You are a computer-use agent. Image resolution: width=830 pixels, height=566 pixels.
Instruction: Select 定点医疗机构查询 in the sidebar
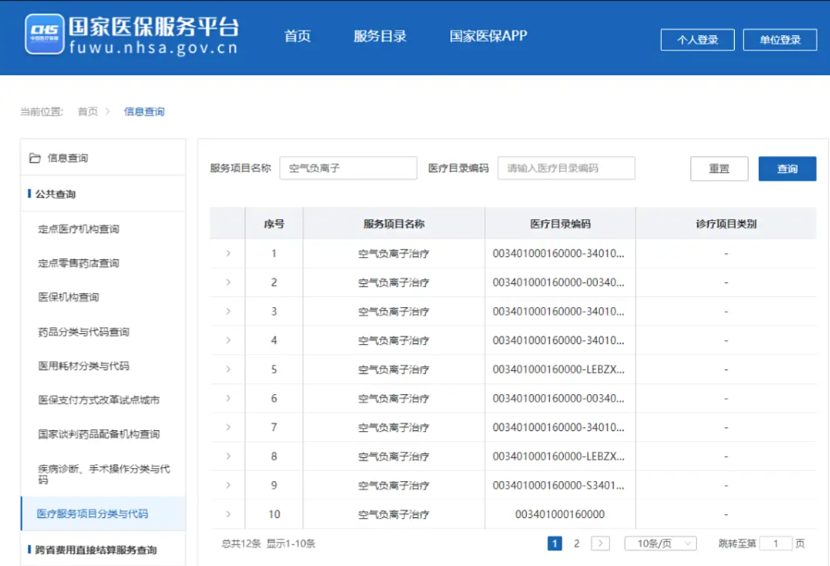click(79, 229)
